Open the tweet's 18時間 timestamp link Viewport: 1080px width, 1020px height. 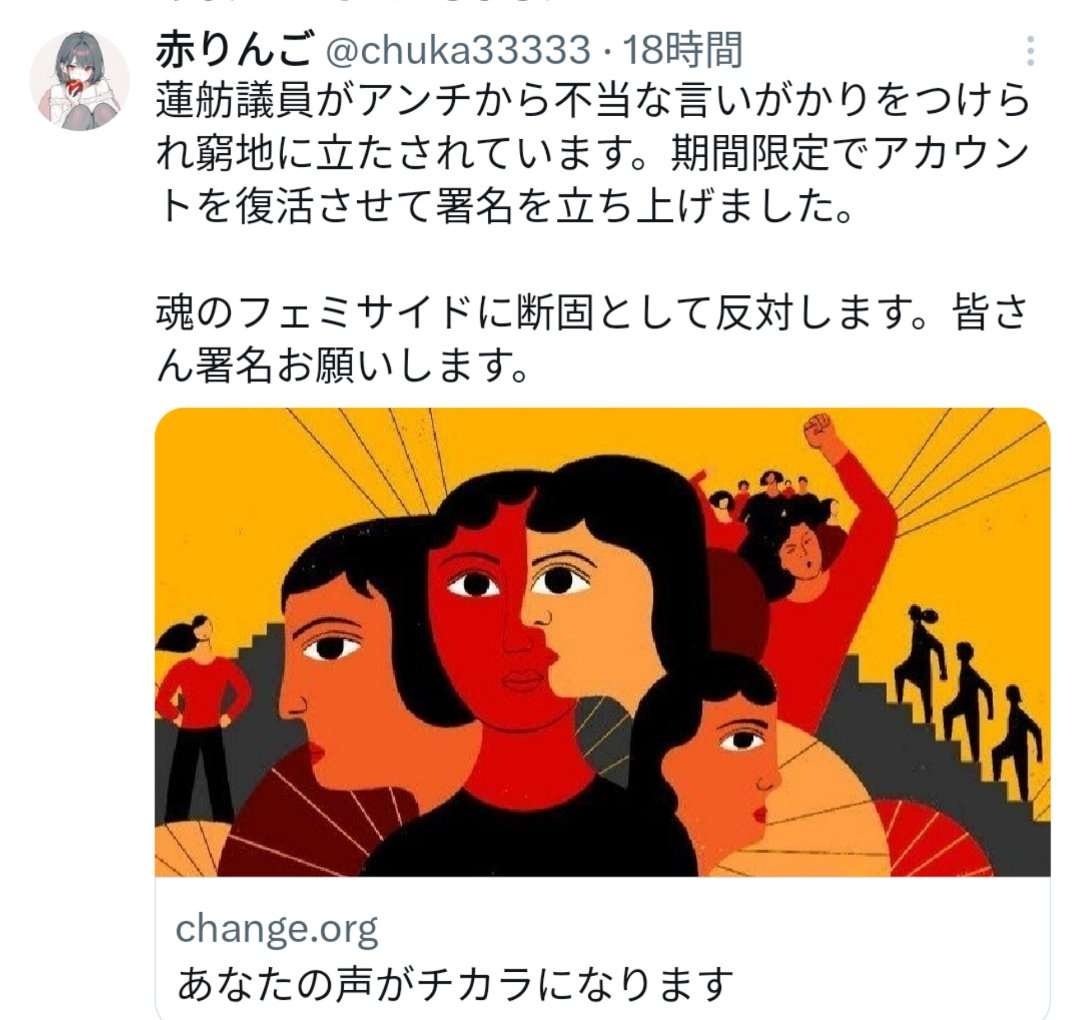point(683,51)
